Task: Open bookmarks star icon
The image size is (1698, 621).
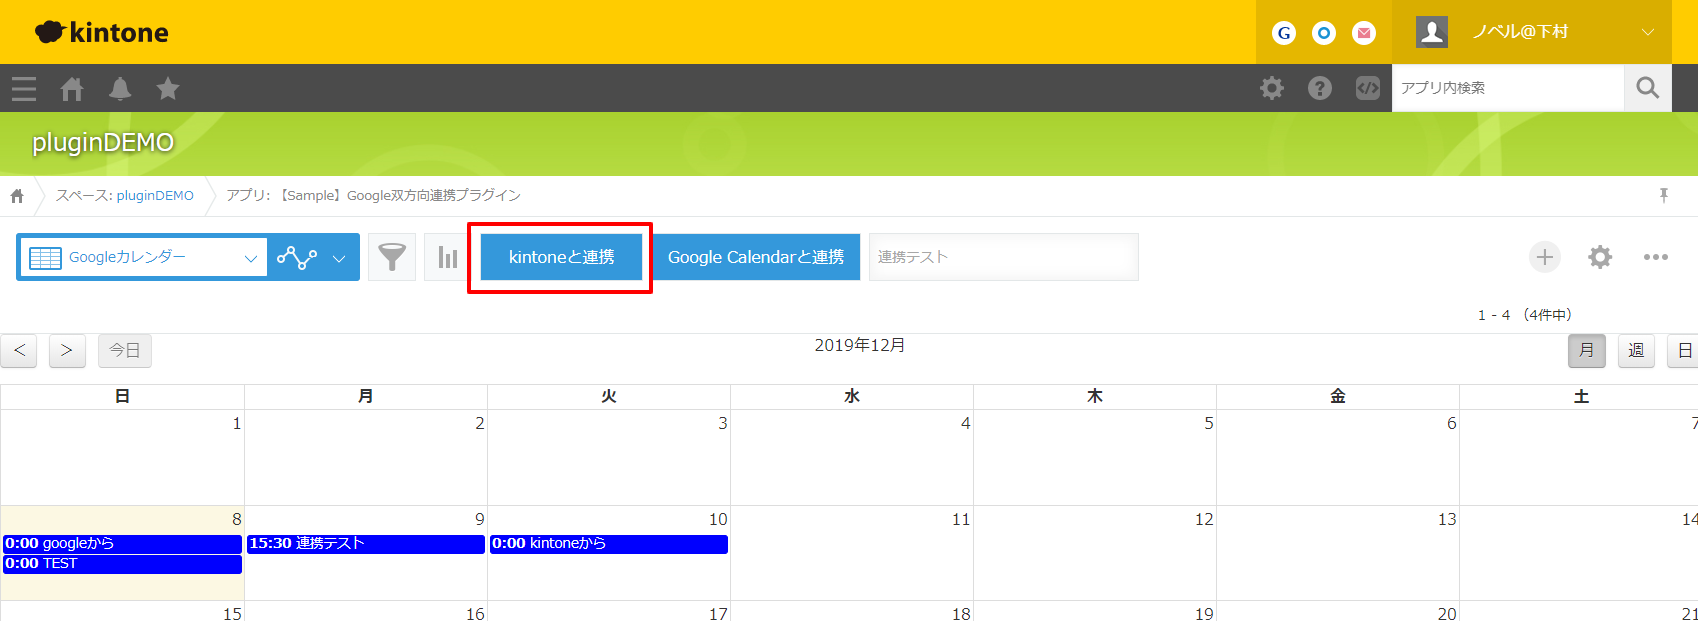Action: tap(168, 89)
